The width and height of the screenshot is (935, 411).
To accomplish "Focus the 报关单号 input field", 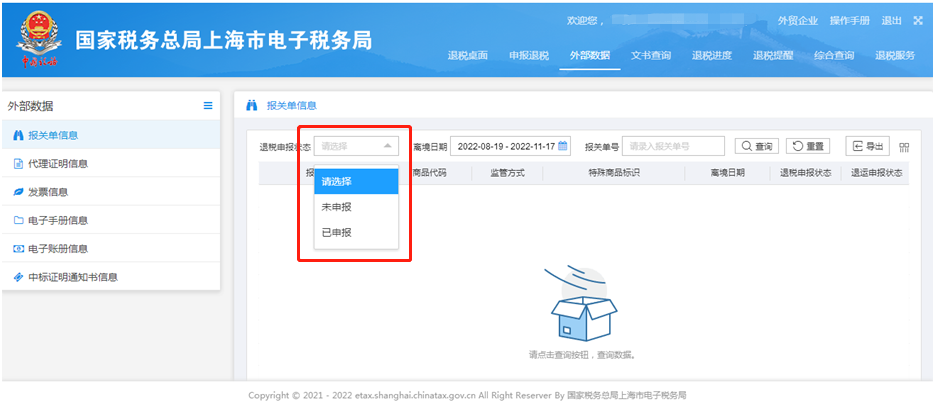I will point(673,146).
